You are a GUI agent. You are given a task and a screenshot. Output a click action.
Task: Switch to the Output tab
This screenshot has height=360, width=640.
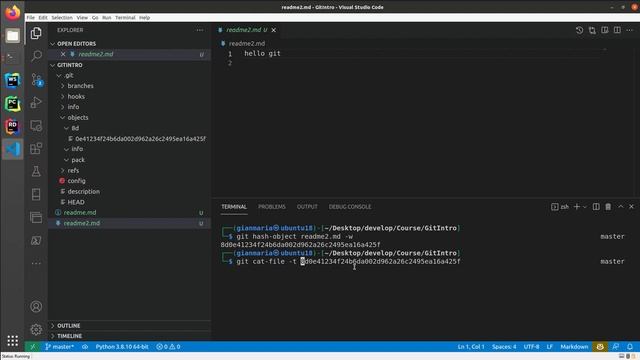tap(307, 207)
